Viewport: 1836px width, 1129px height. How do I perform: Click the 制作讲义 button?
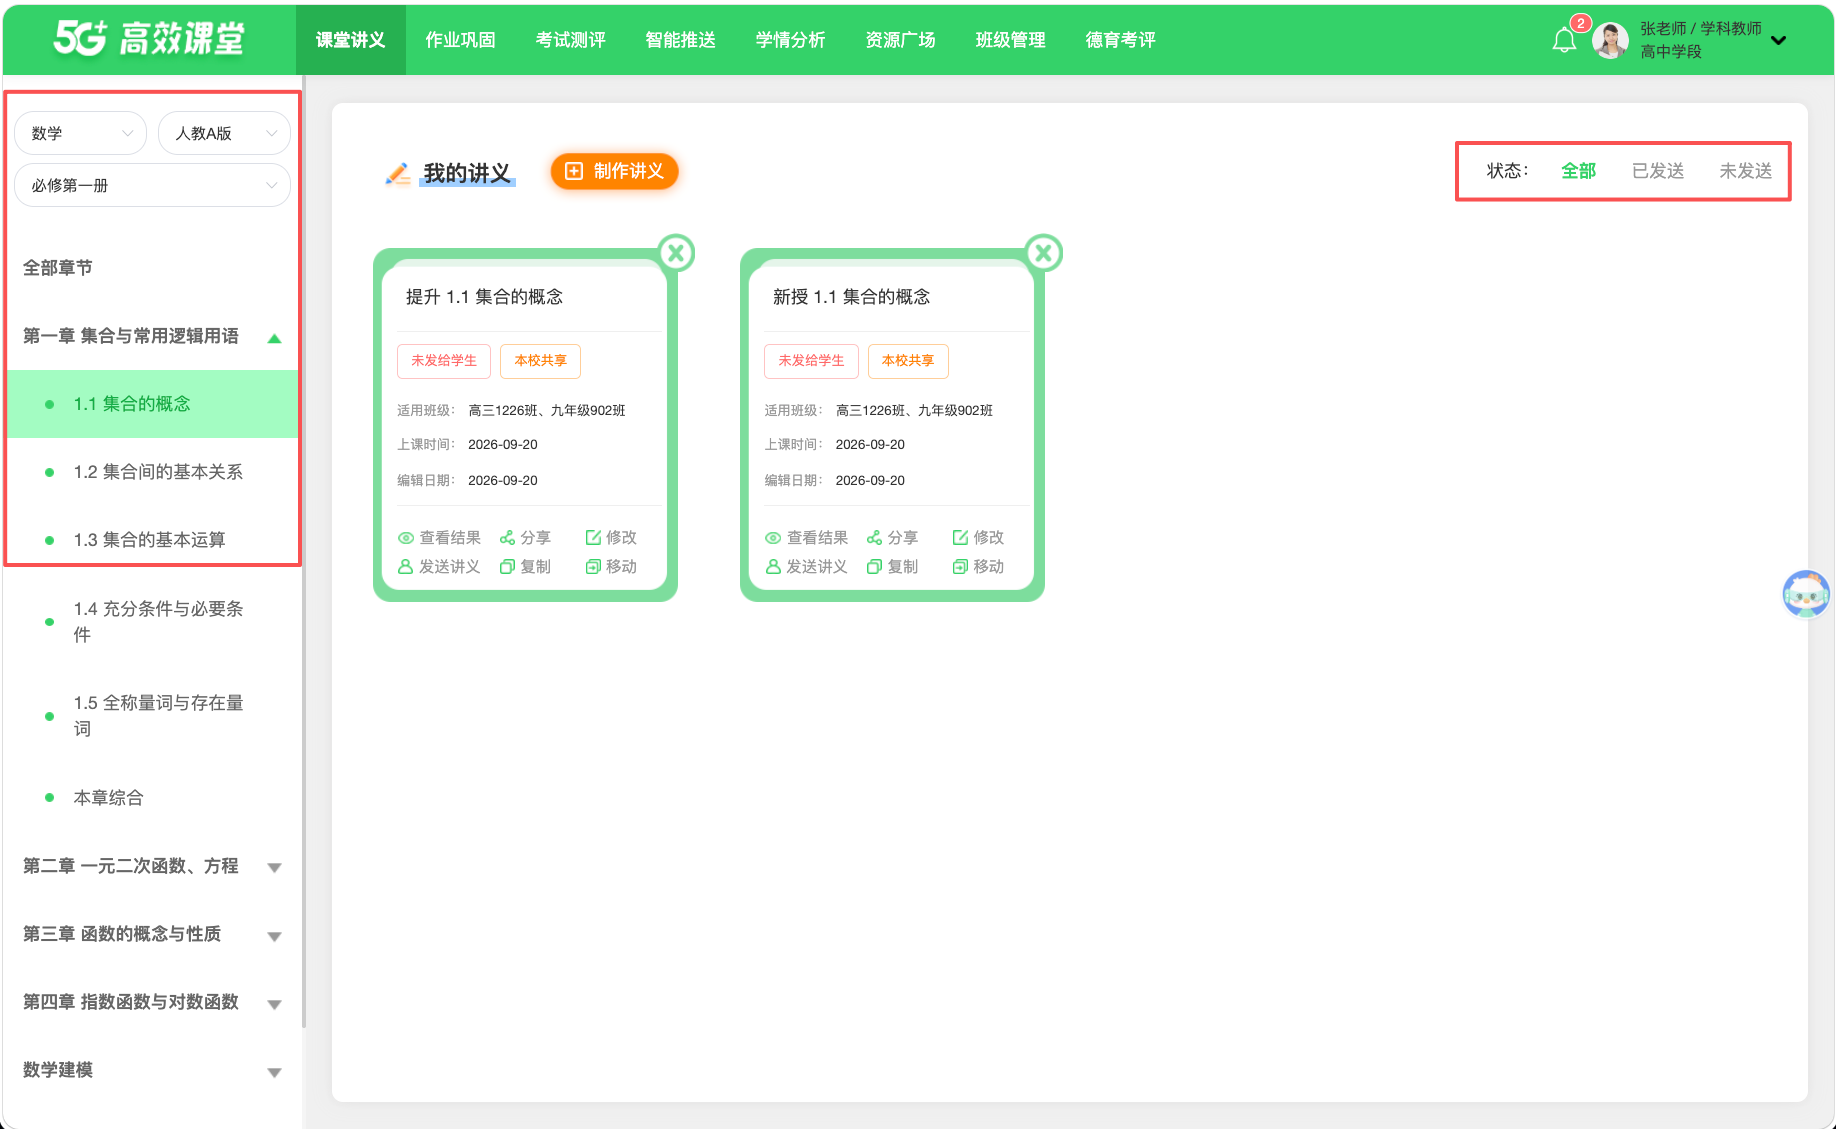click(615, 171)
